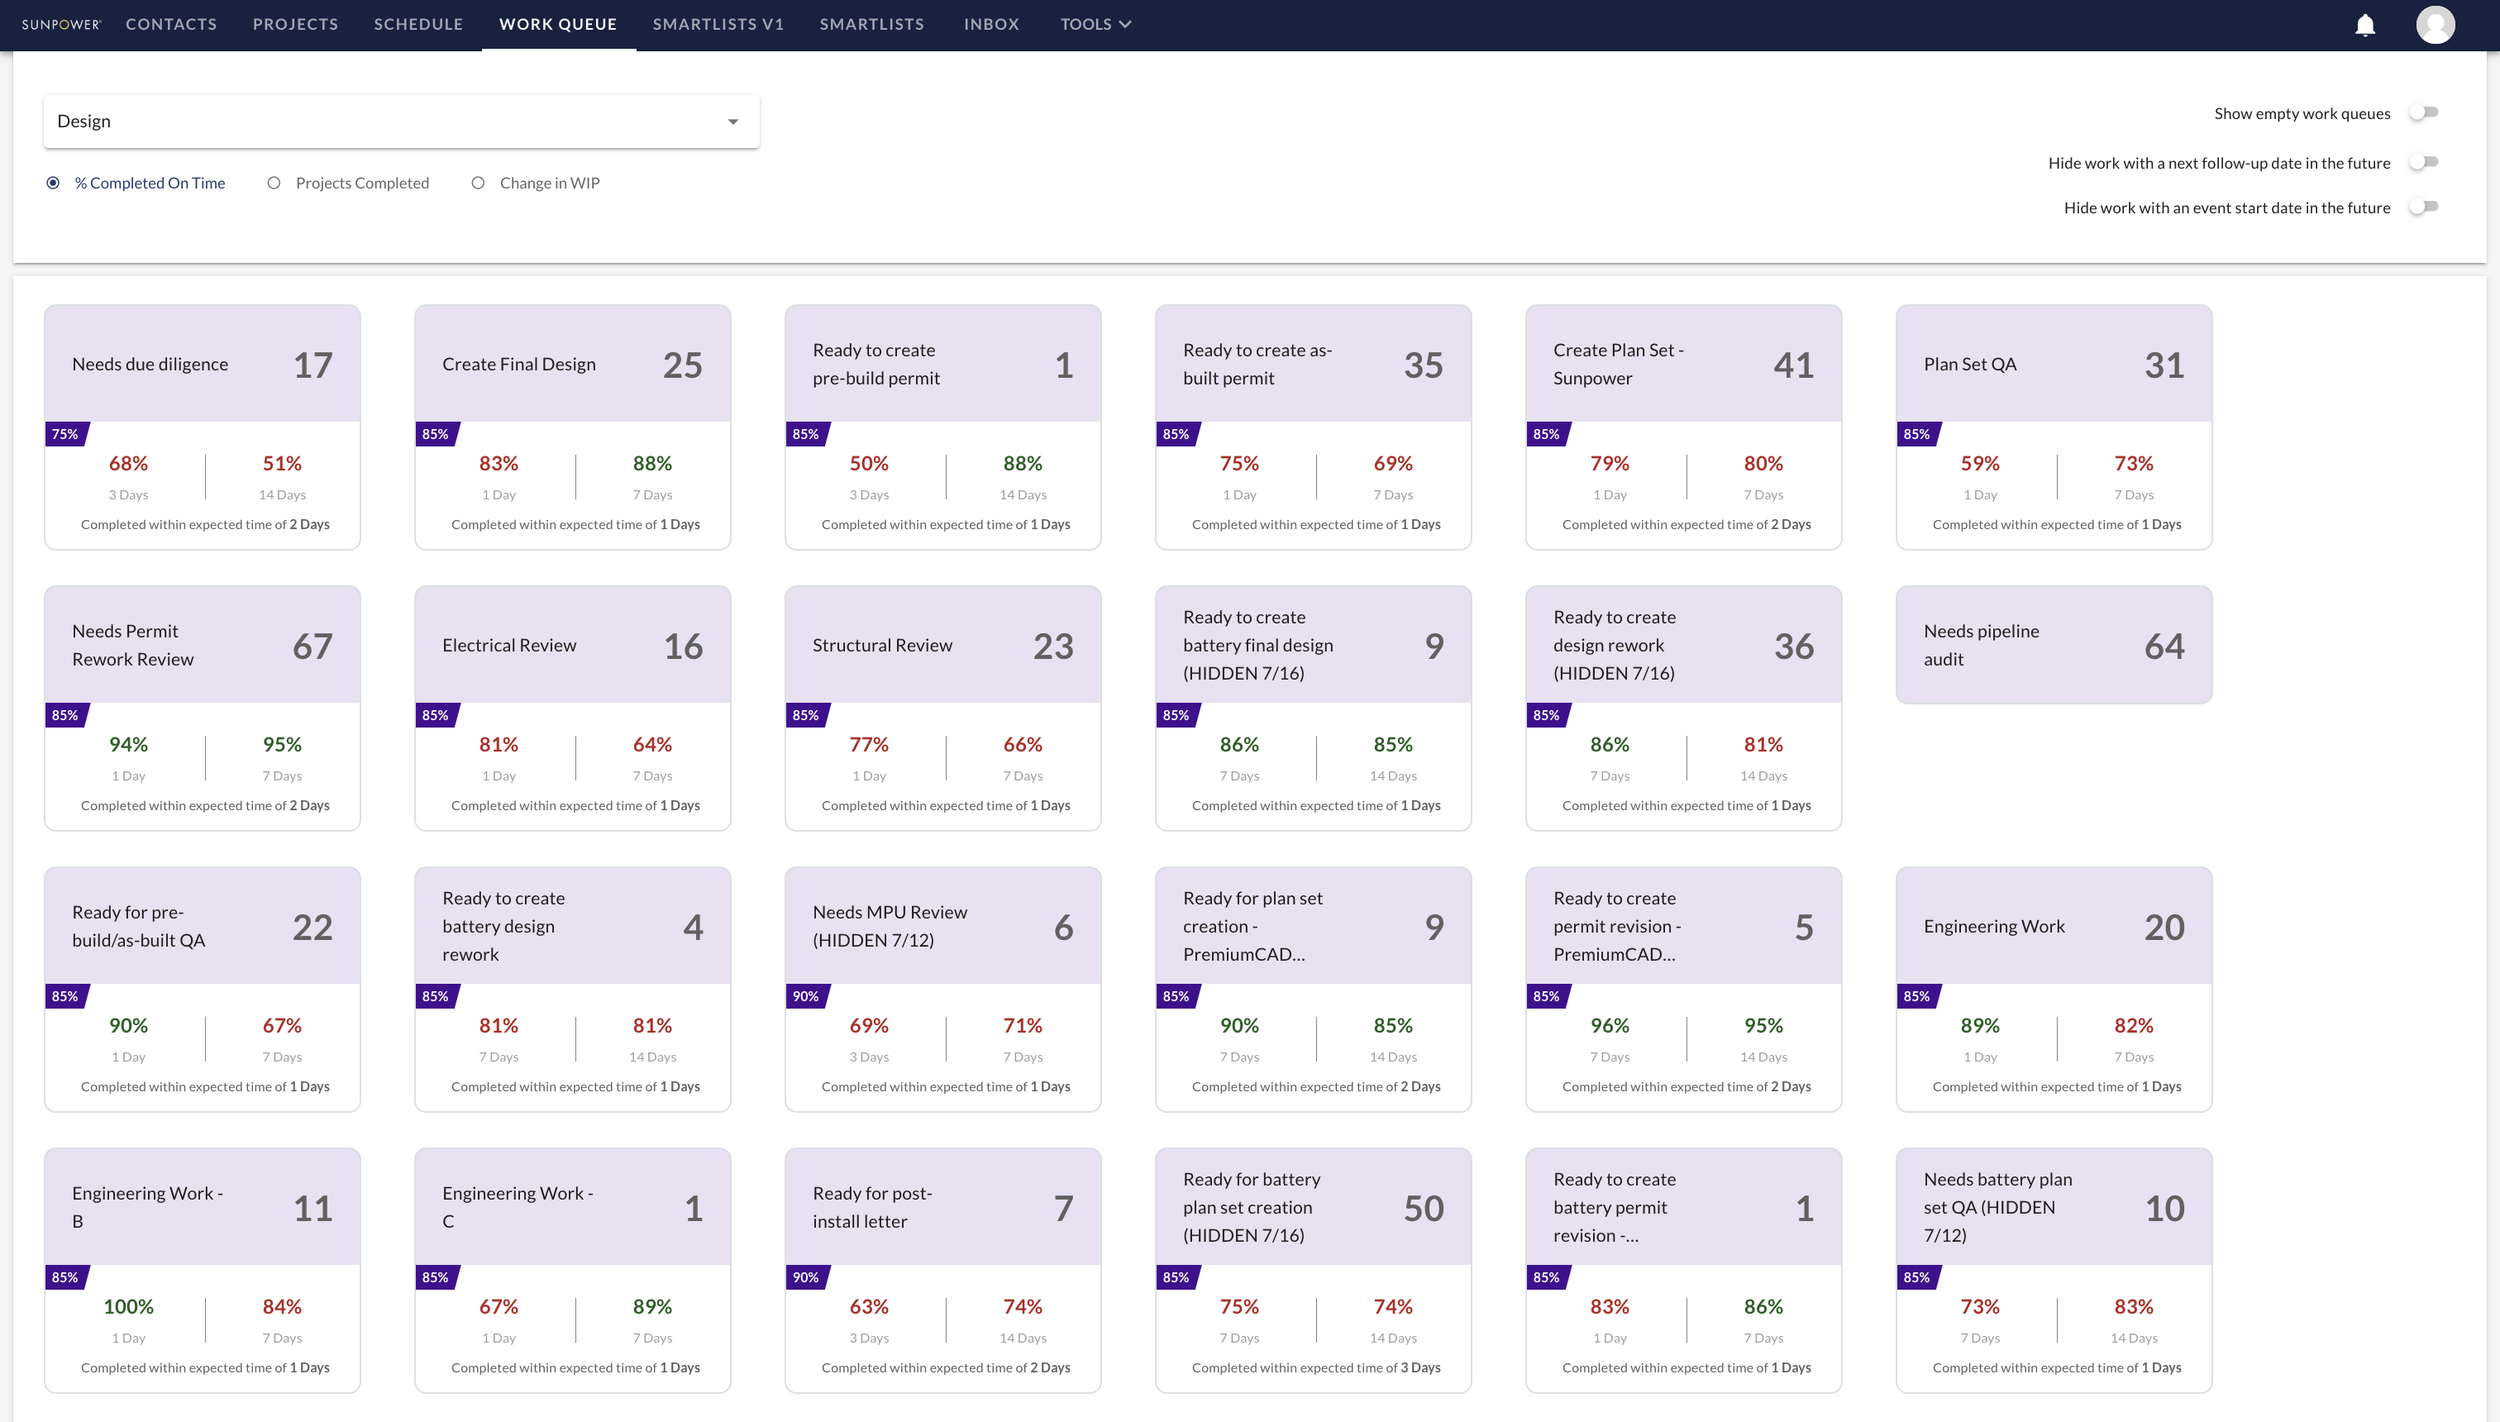Enable Show empty work queues
Image resolution: width=2500 pixels, height=1422 pixels.
point(2423,113)
